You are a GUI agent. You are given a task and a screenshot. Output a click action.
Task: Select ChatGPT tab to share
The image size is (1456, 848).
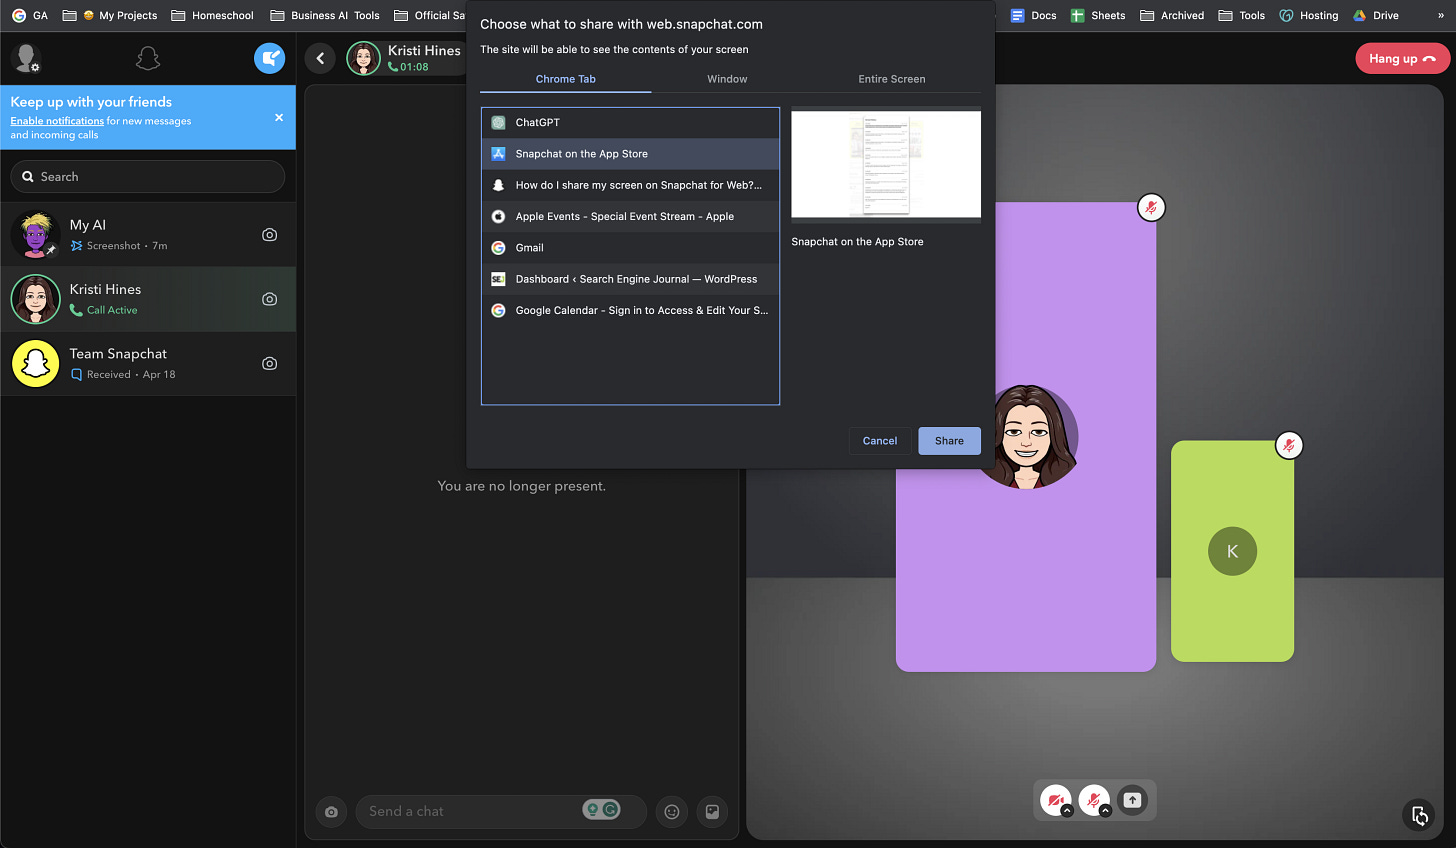(x=630, y=123)
